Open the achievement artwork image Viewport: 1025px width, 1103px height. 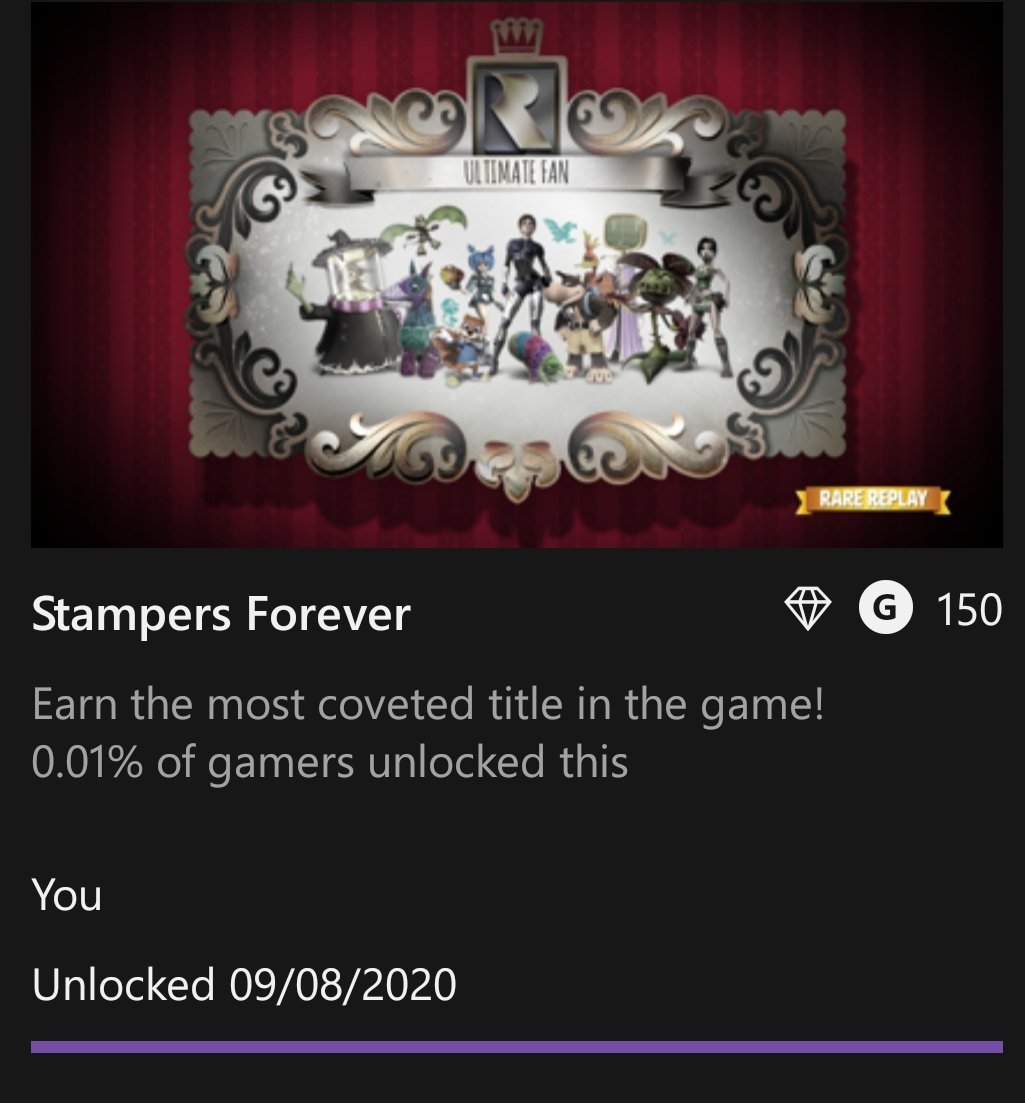coord(517,274)
